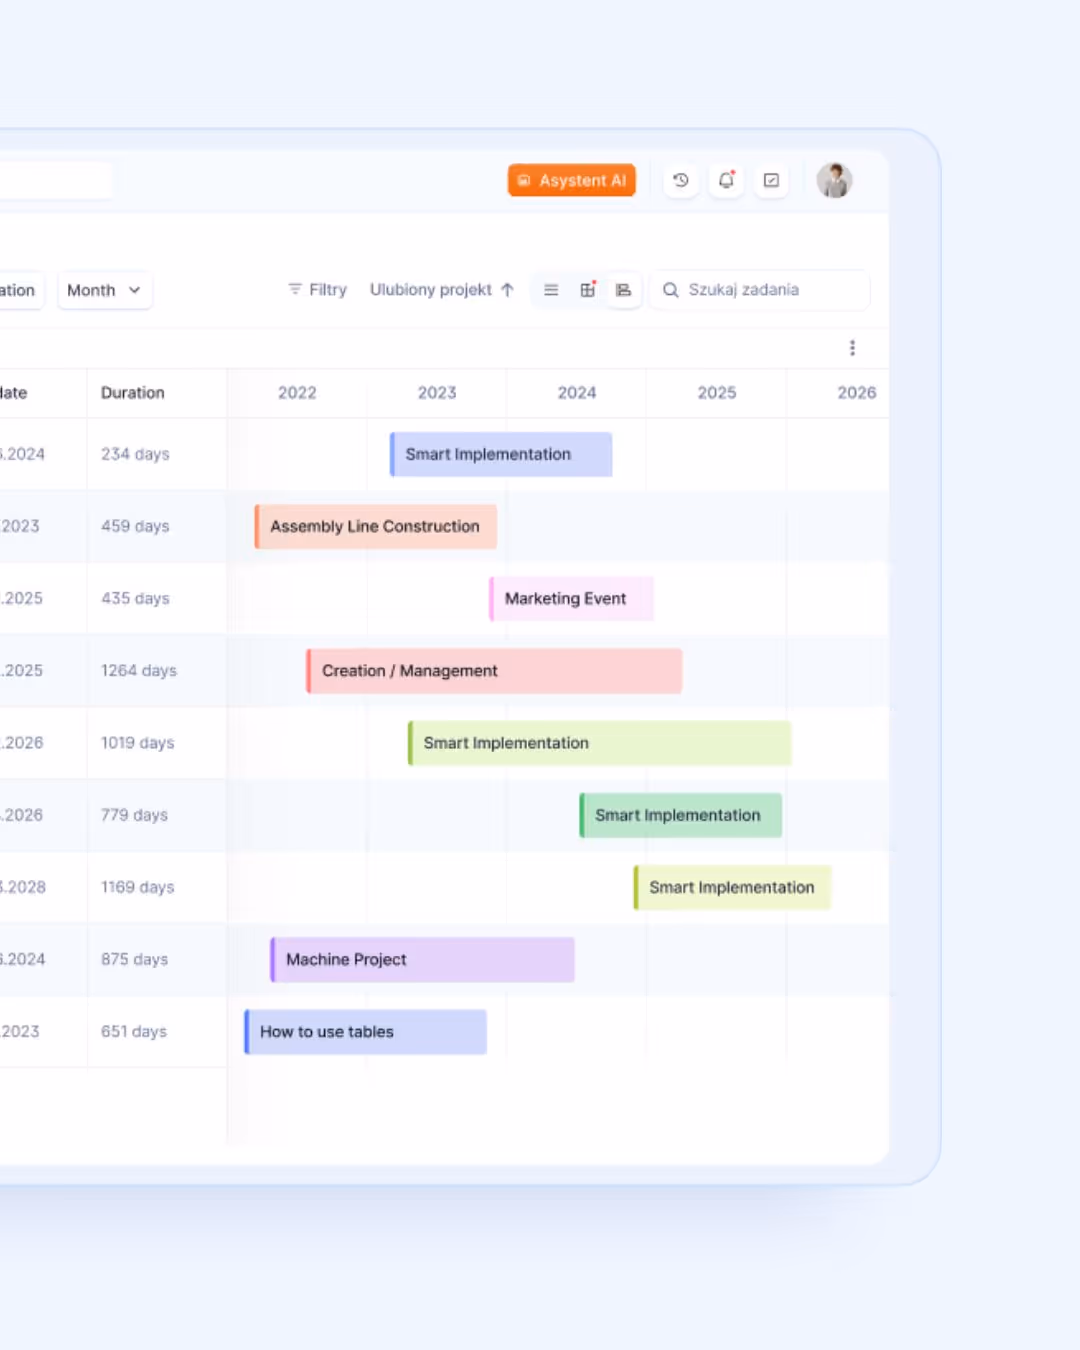Select the blue Smart Implementation bar
The image size is (1080, 1350).
[x=501, y=454]
